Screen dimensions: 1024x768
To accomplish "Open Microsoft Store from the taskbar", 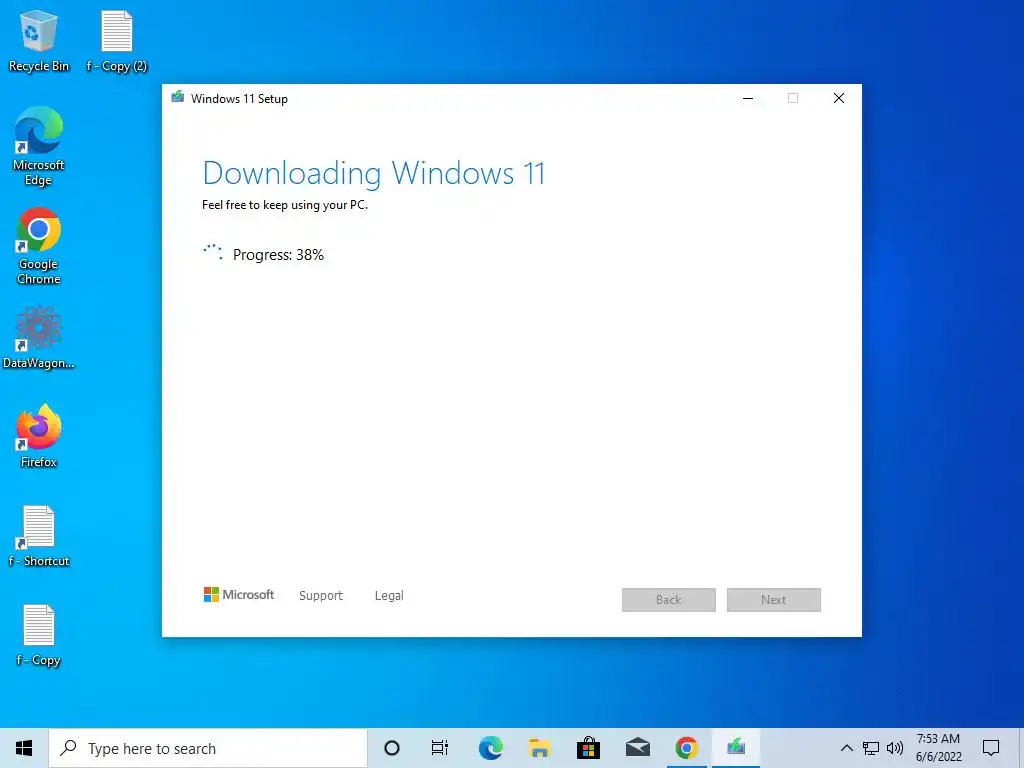I will [588, 748].
